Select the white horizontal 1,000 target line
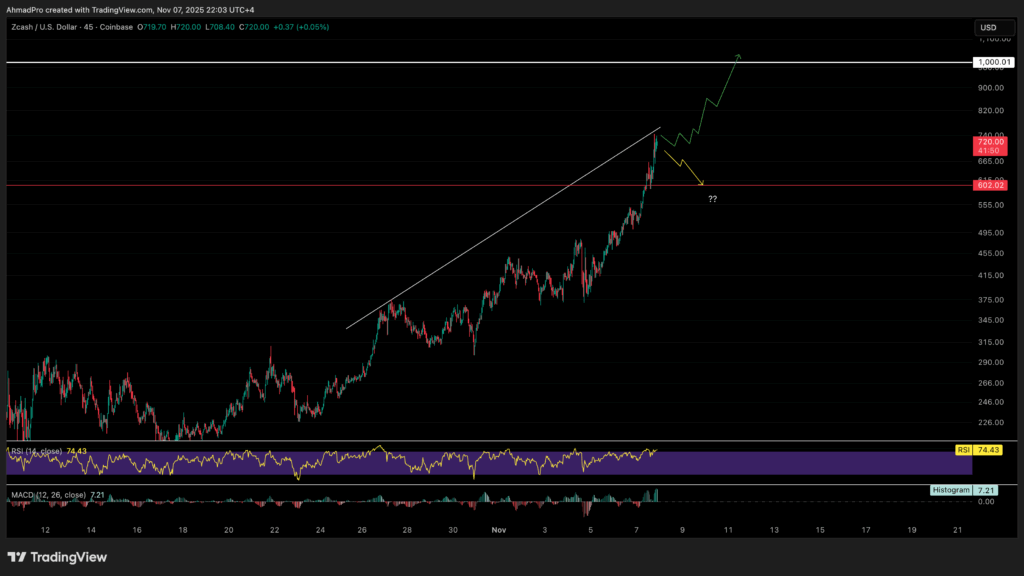This screenshot has width=1024, height=576. pos(400,62)
